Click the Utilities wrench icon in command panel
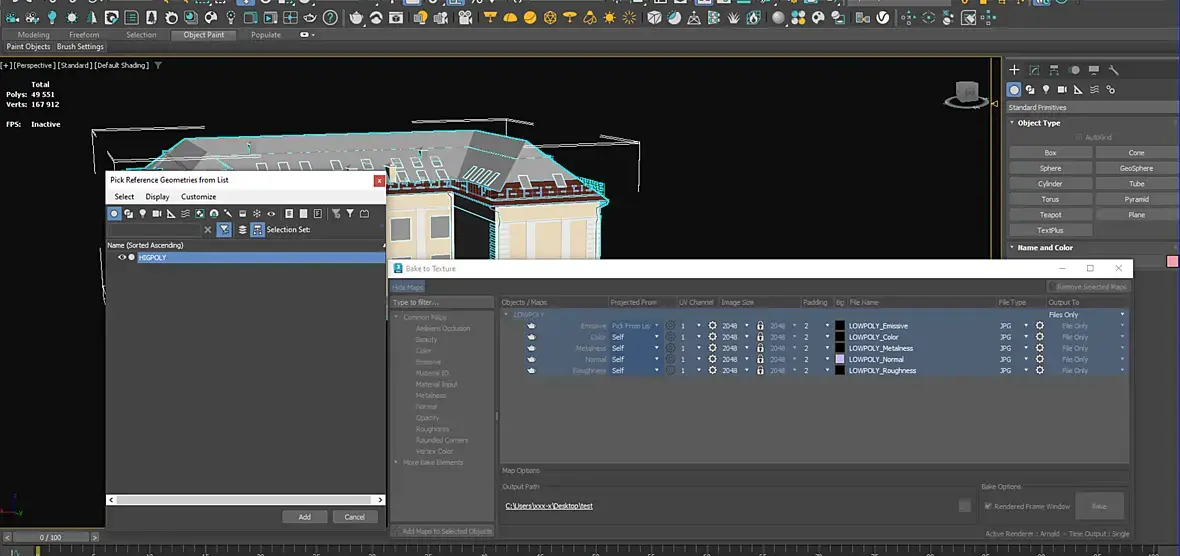Screen dimensions: 1180x556 [x=1113, y=70]
